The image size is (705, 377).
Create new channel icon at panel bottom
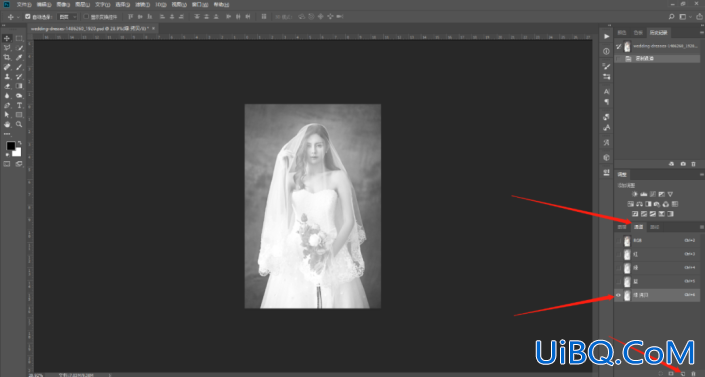pos(683,373)
